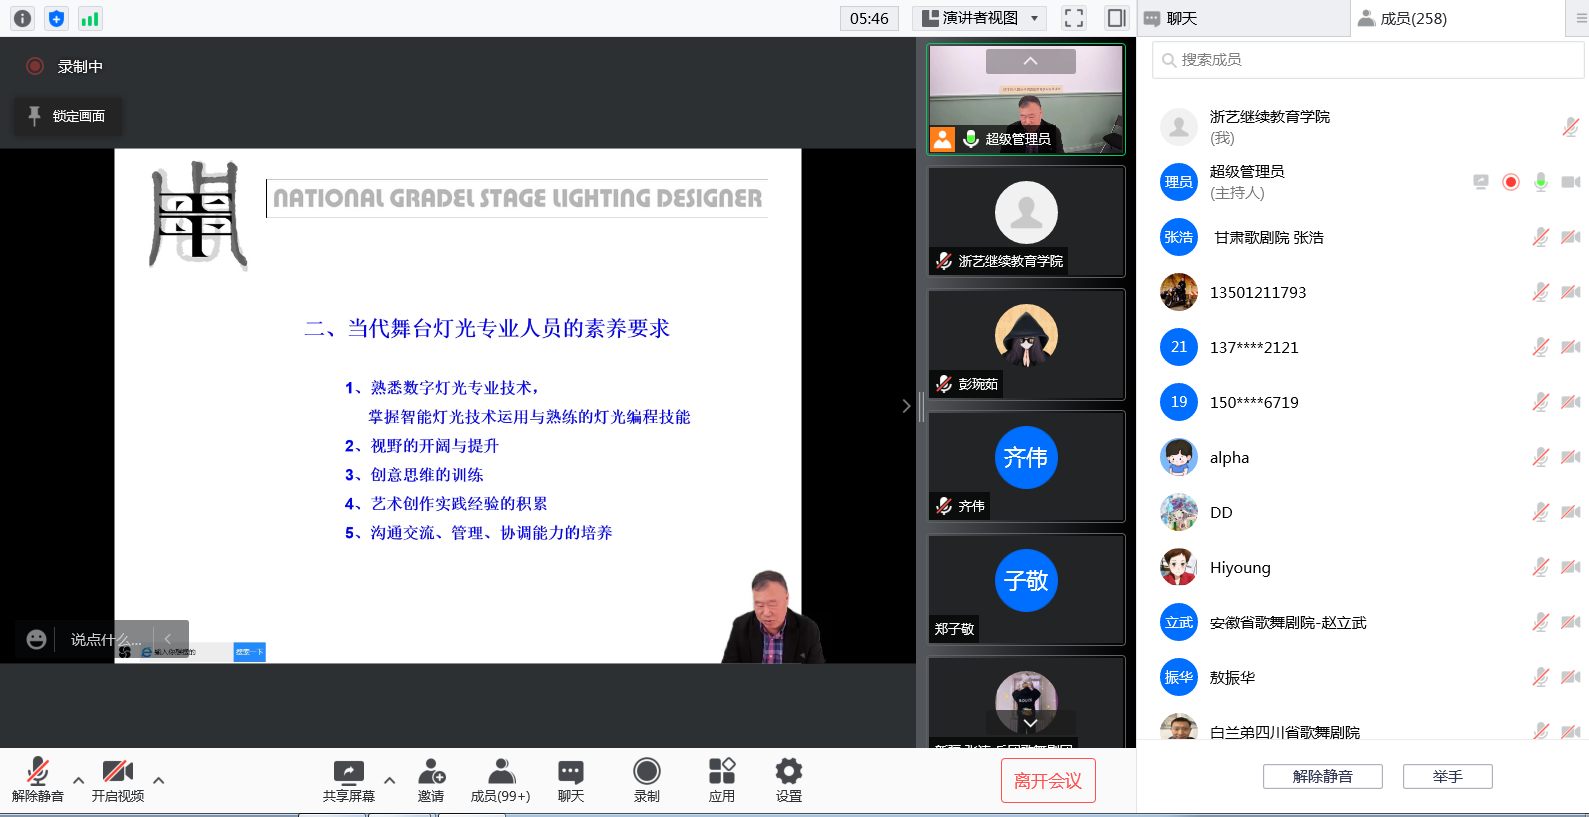Expand audio options arrow beside 解除静音
This screenshot has width=1589, height=817.
point(78,780)
